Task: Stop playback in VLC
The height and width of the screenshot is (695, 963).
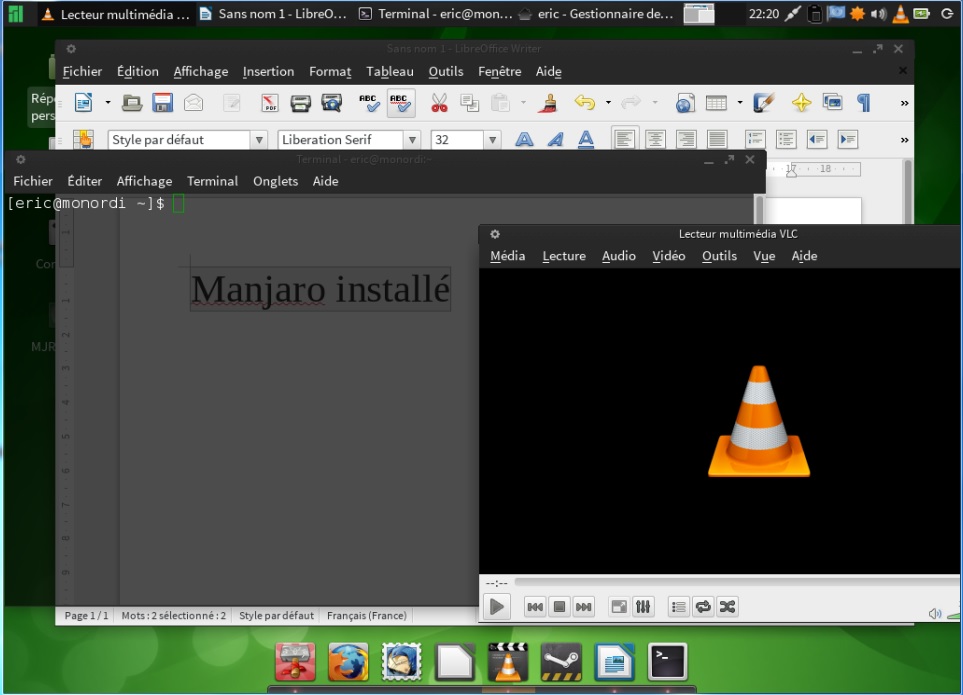Action: tap(559, 607)
